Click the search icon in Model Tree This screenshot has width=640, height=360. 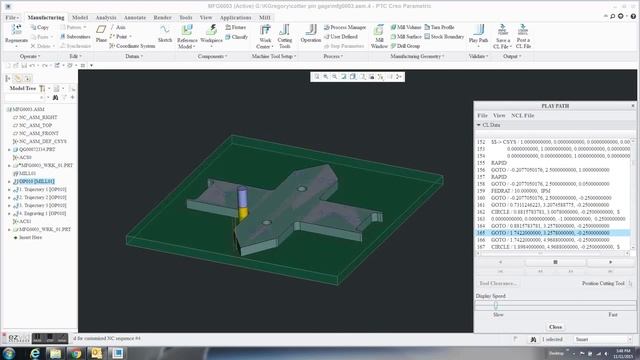pos(56,98)
